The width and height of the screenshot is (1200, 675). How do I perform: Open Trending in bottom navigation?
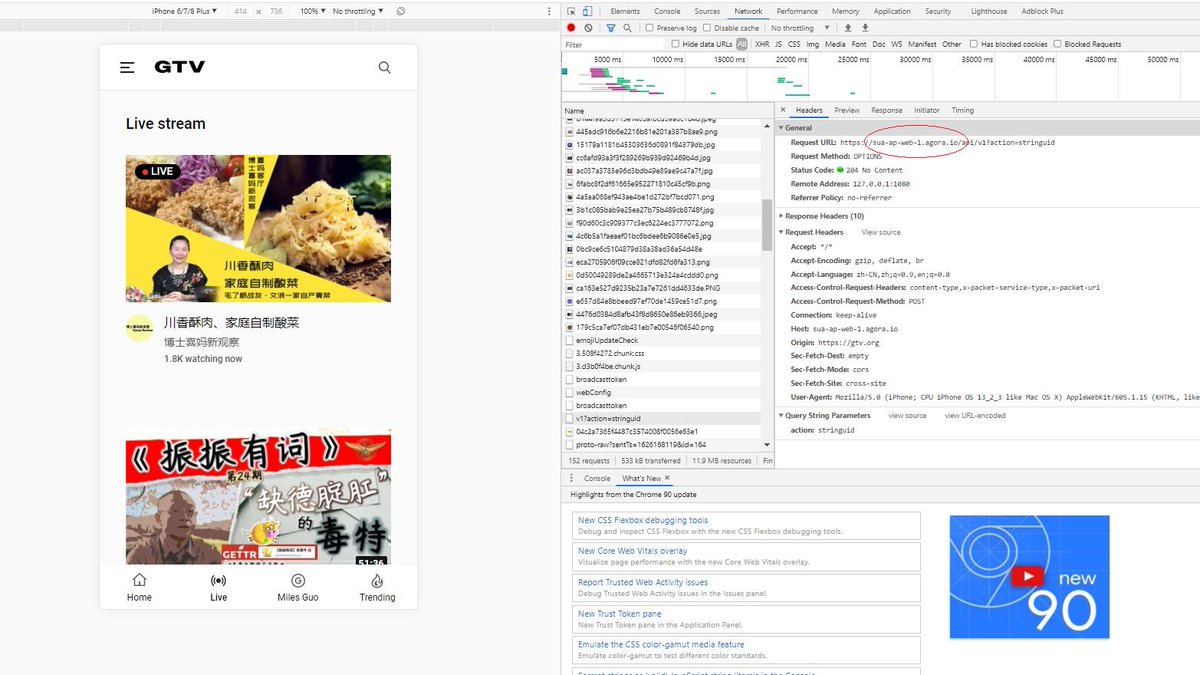coord(377,588)
